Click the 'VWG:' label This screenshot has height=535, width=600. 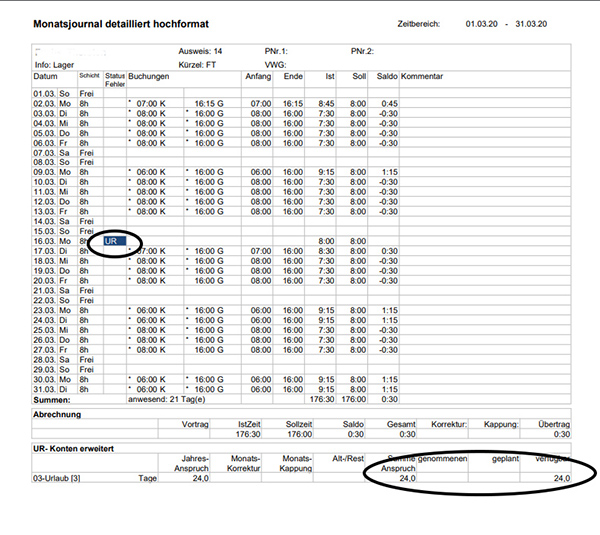point(275,65)
